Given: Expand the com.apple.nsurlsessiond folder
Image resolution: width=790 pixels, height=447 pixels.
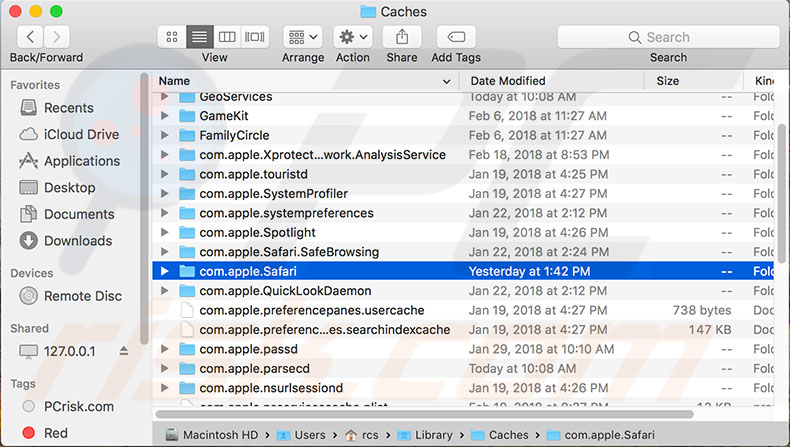Looking at the screenshot, I should pos(164,388).
